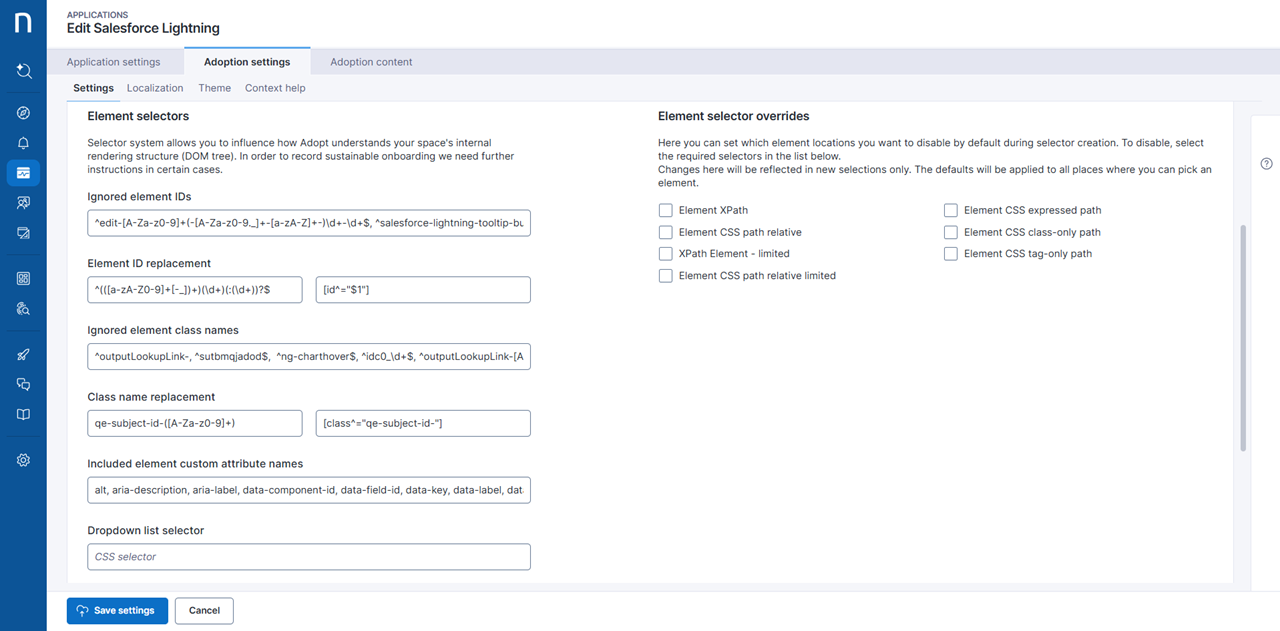Open the chat bubbles icon in sidebar

coord(23,384)
